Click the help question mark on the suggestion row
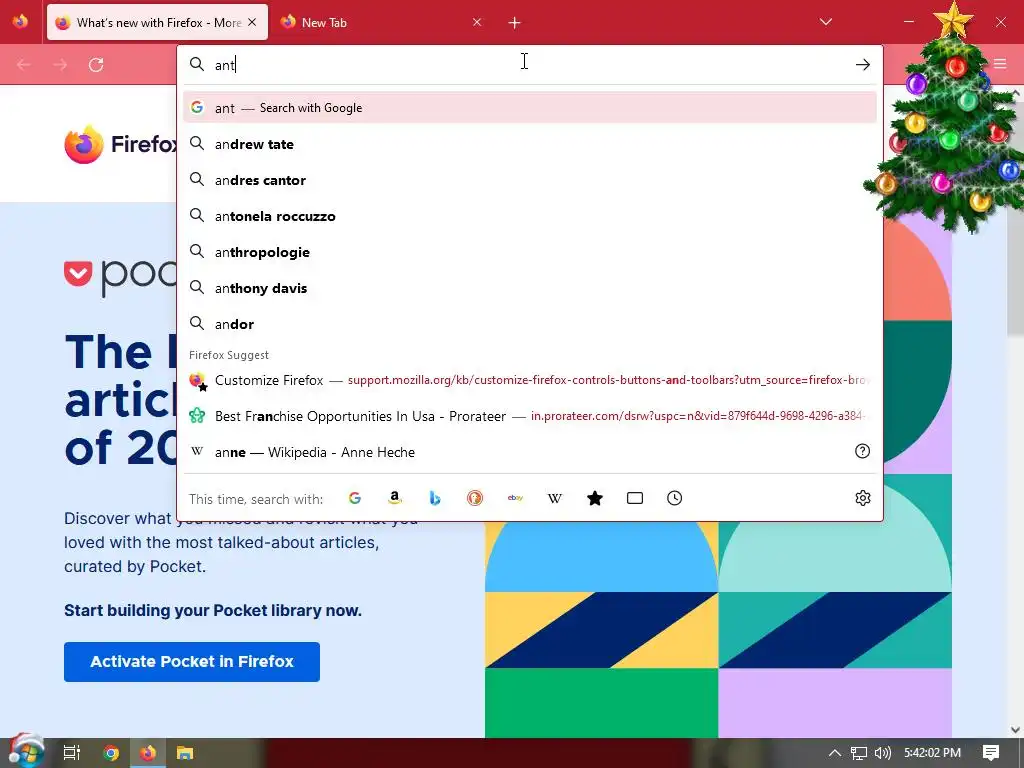 tap(863, 451)
